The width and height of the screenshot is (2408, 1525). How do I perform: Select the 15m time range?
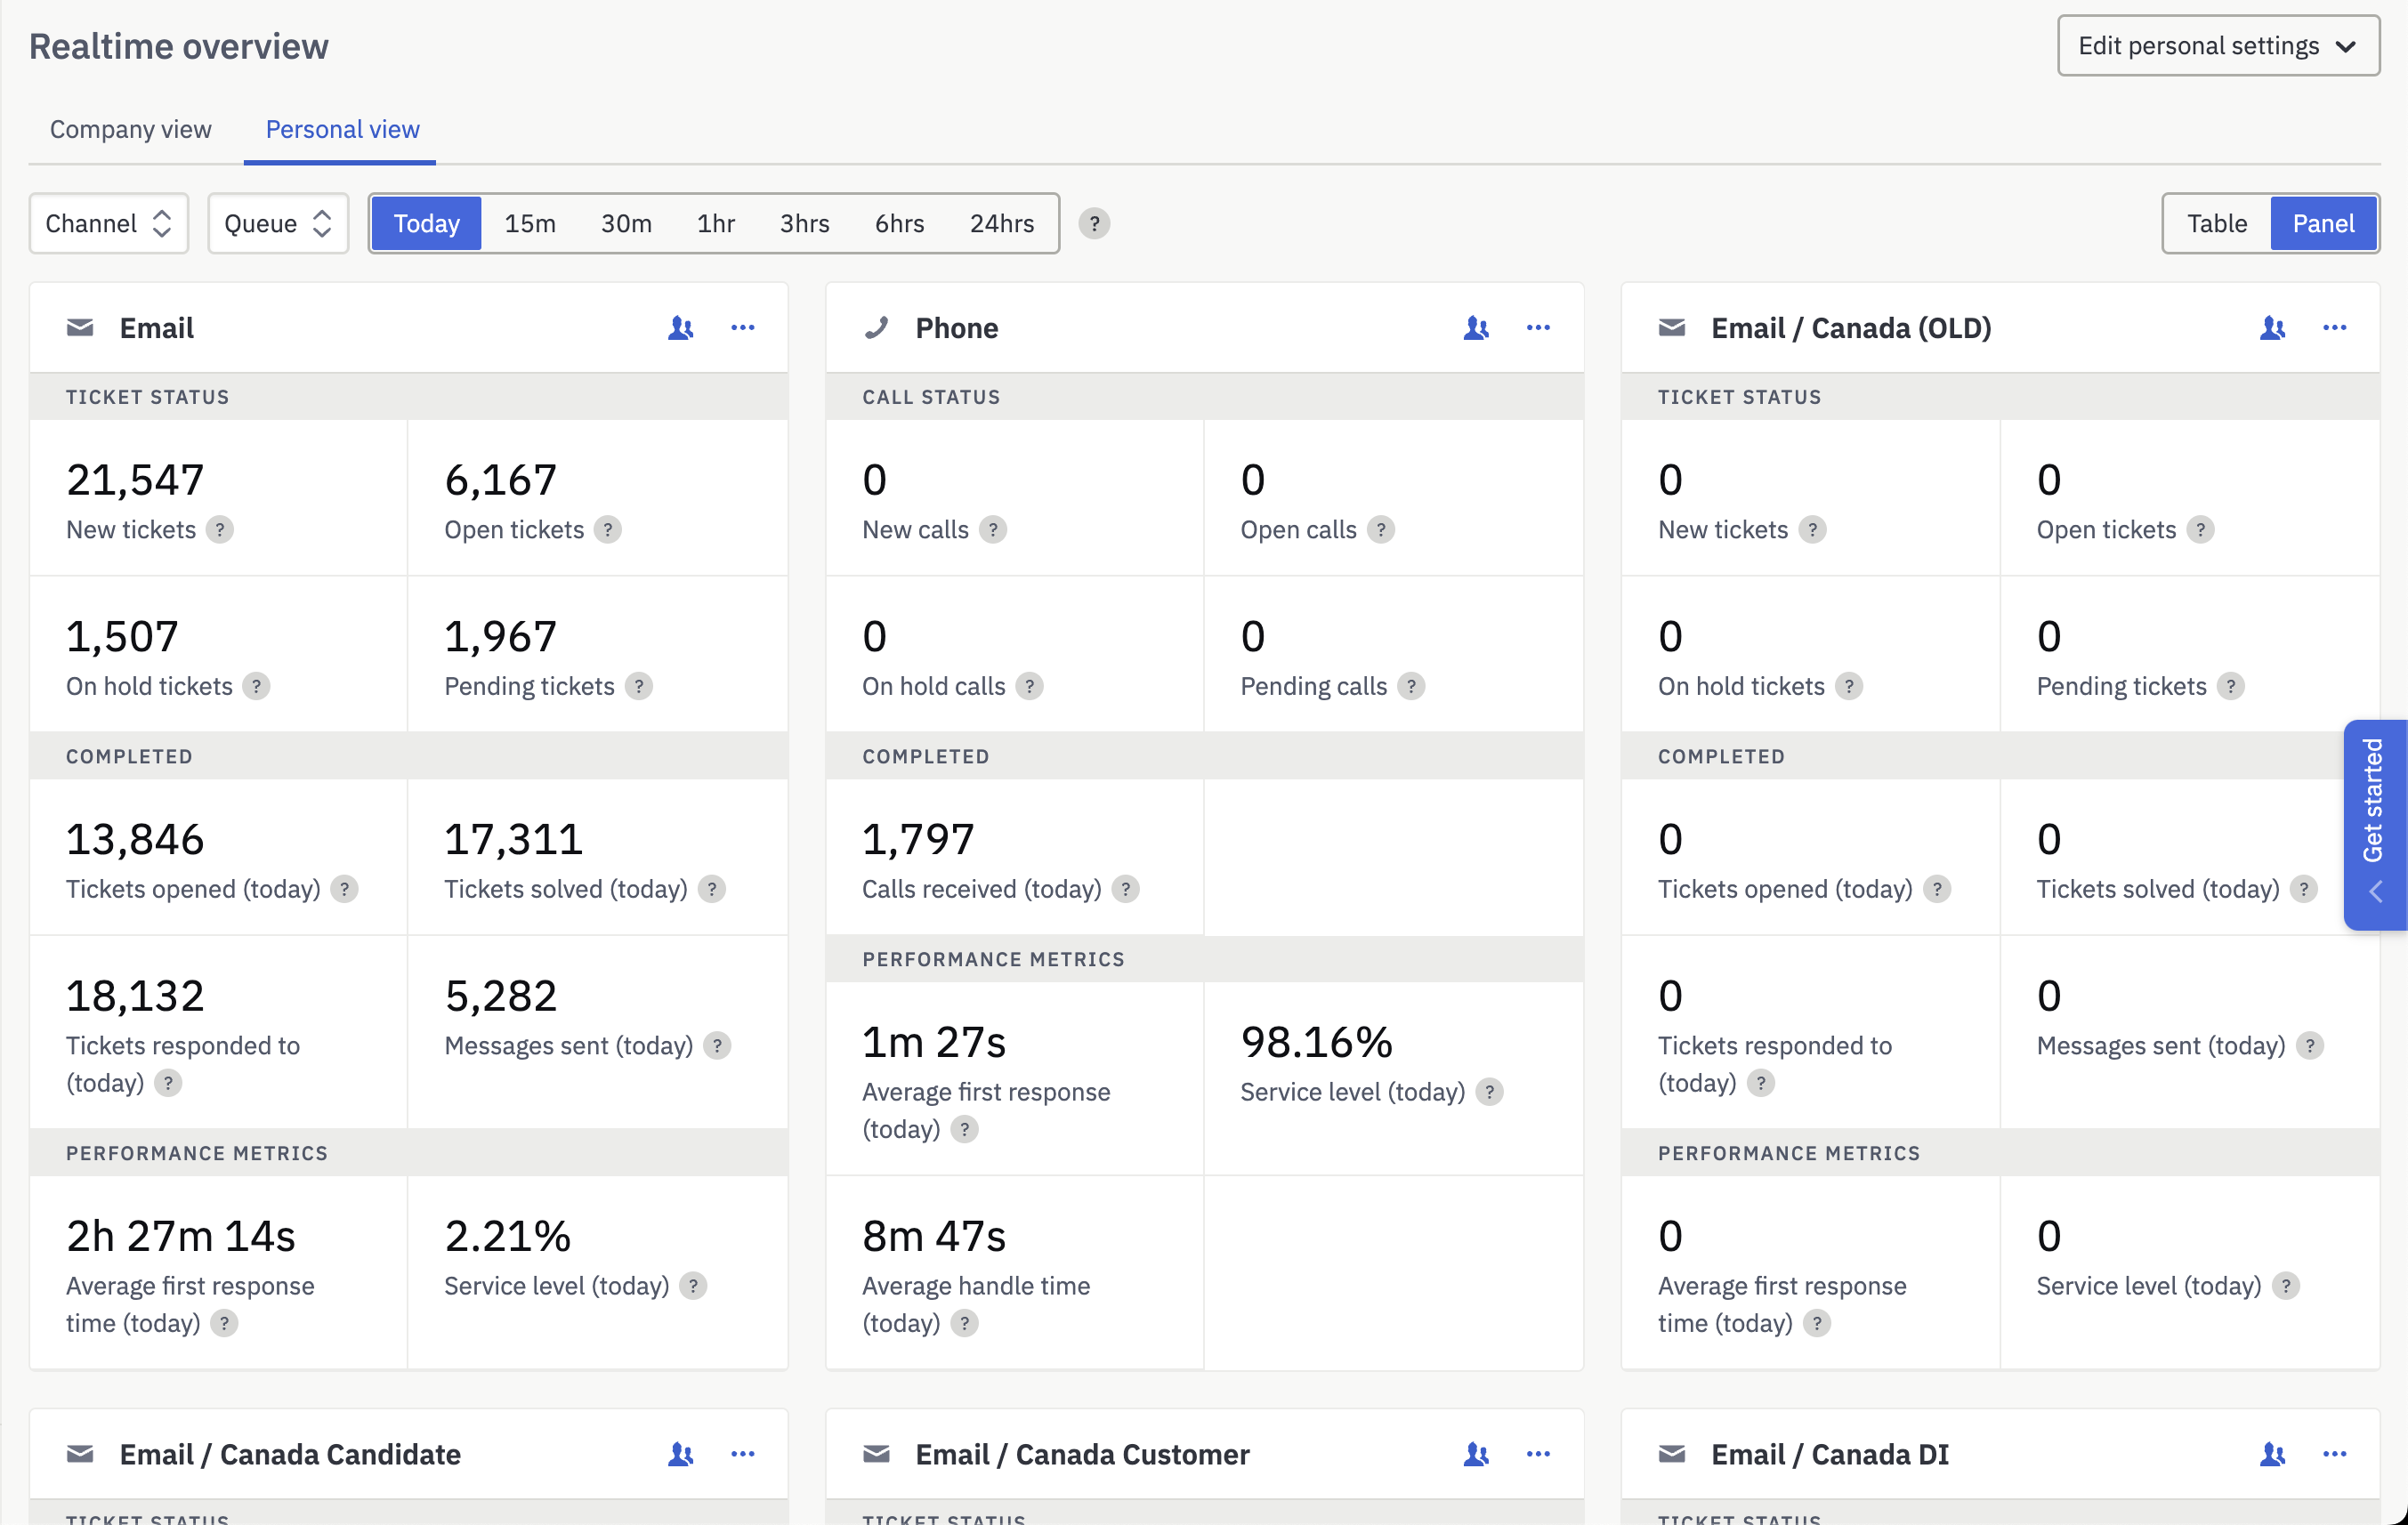click(x=529, y=223)
